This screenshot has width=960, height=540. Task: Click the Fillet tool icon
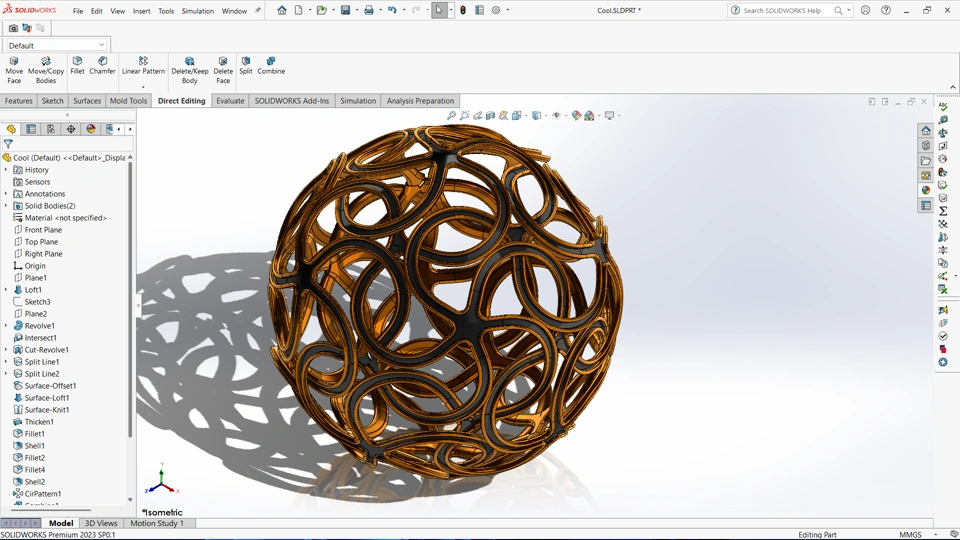coord(77,62)
